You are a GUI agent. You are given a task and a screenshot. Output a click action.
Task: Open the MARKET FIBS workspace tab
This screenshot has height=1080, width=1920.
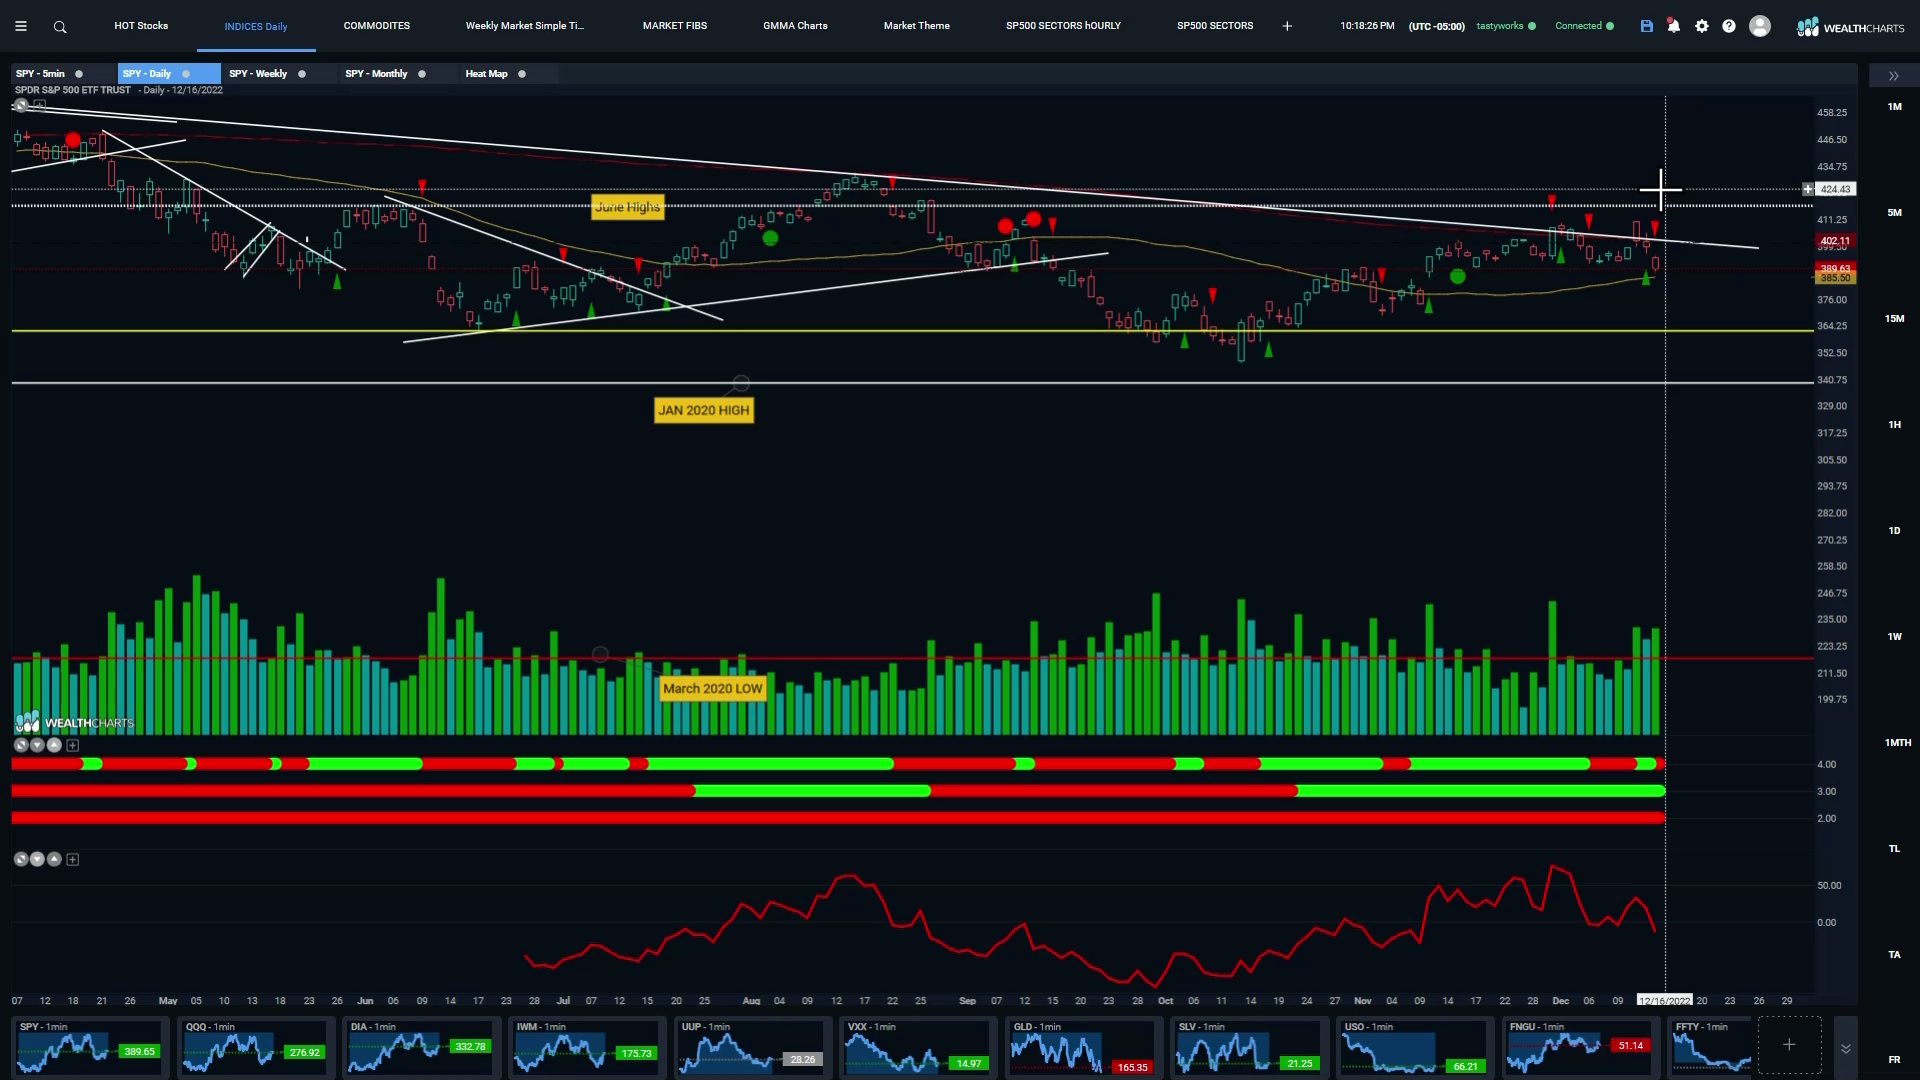[675, 26]
